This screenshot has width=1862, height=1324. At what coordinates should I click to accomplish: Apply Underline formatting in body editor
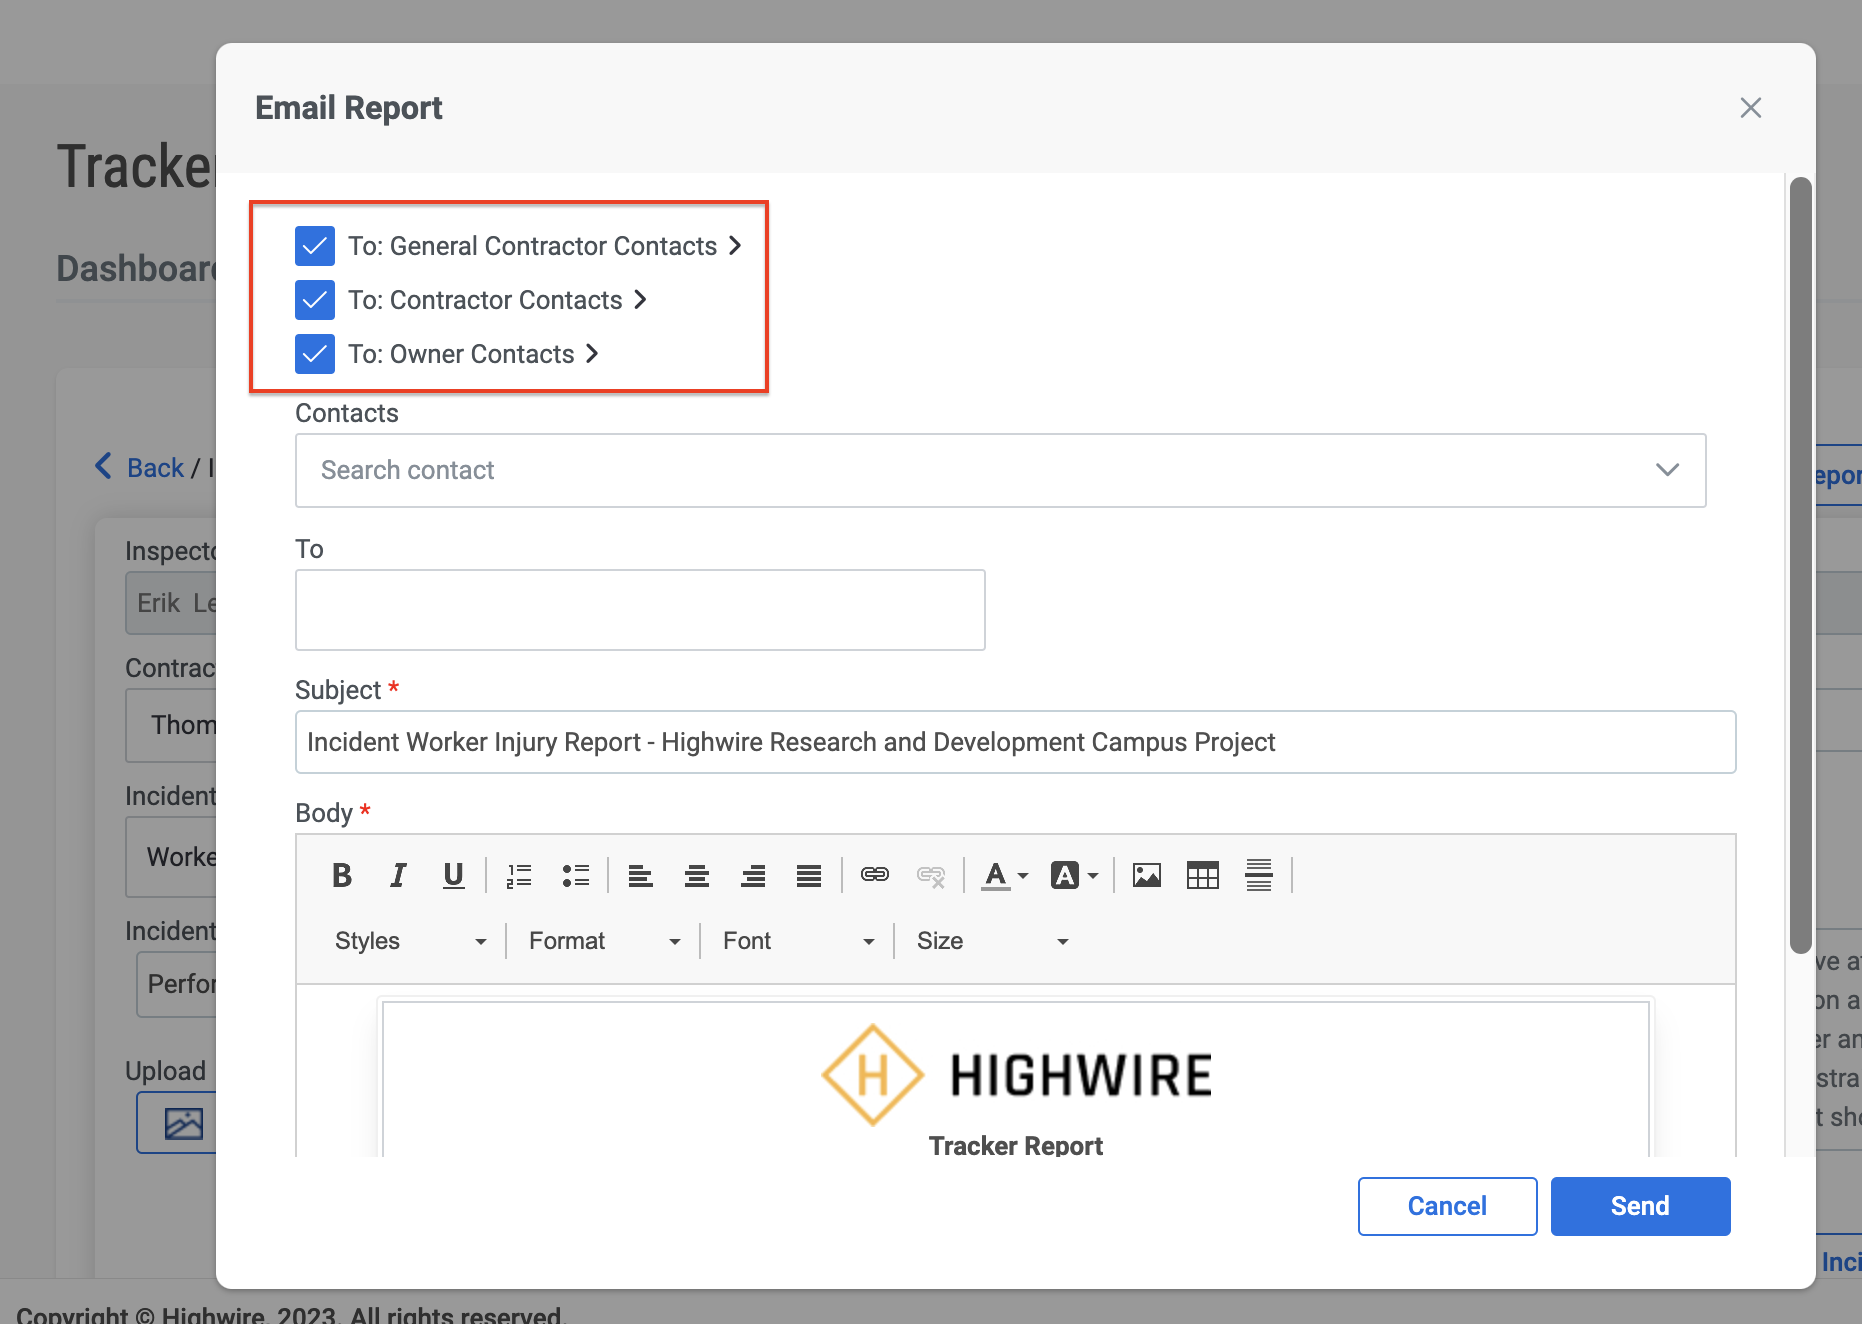[454, 876]
